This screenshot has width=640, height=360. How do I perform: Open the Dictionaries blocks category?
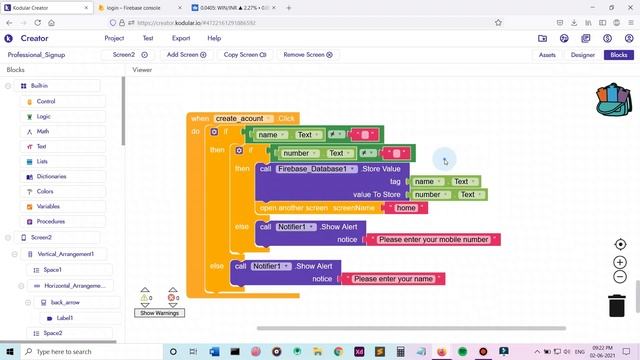(51, 177)
